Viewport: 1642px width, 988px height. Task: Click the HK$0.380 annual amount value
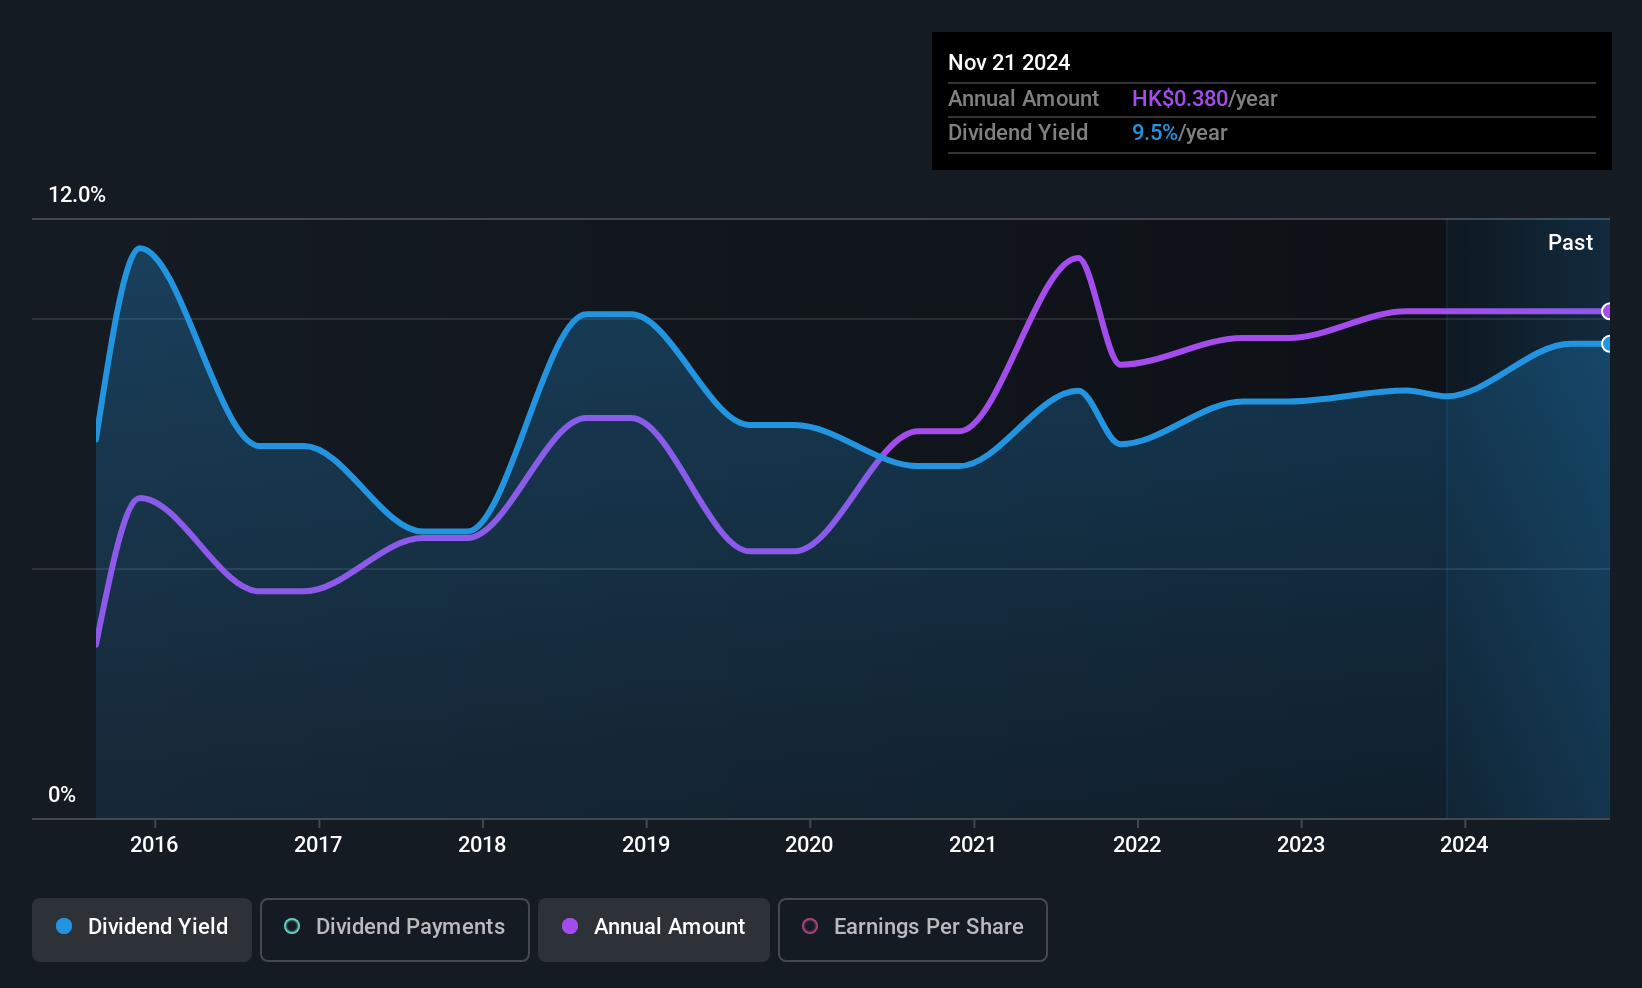pyautogui.click(x=1179, y=98)
